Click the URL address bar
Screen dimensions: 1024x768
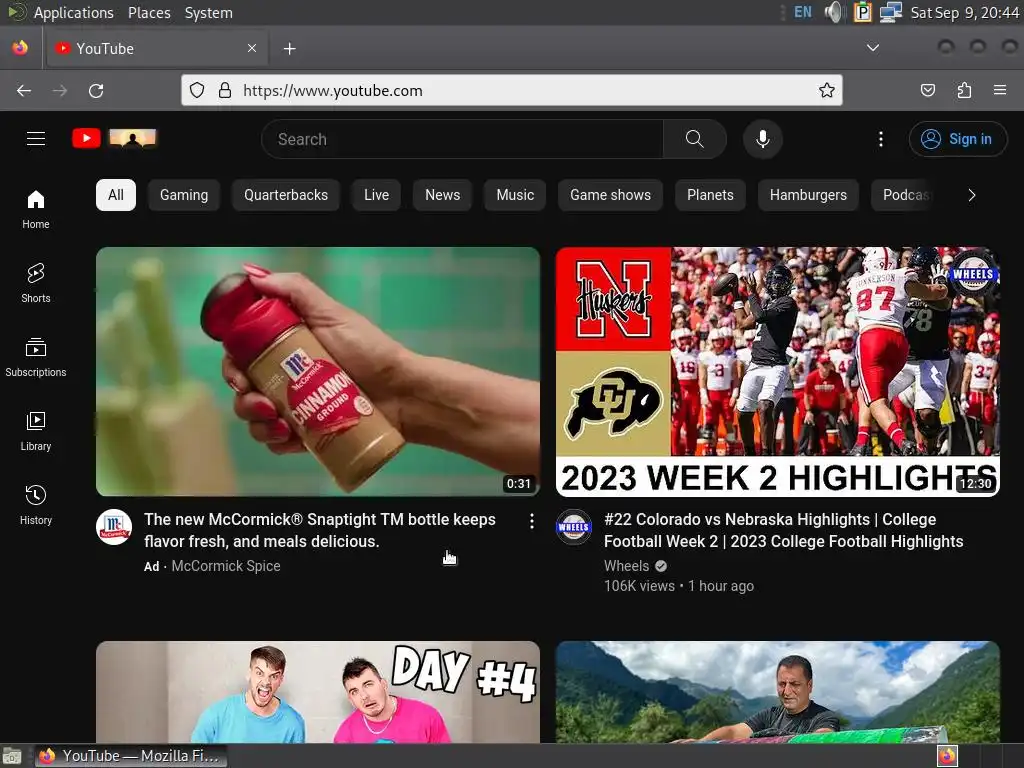(511, 91)
